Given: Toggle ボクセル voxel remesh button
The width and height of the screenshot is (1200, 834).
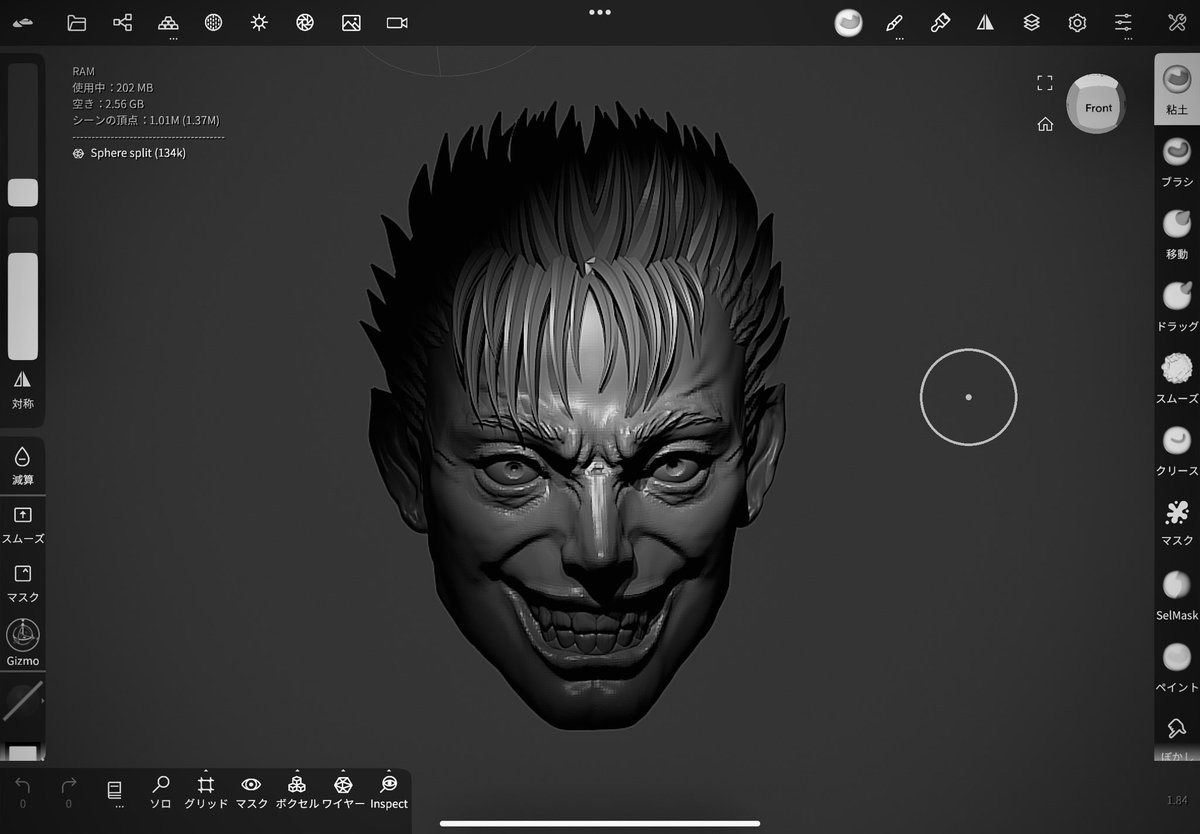Looking at the screenshot, I should pyautogui.click(x=296, y=792).
